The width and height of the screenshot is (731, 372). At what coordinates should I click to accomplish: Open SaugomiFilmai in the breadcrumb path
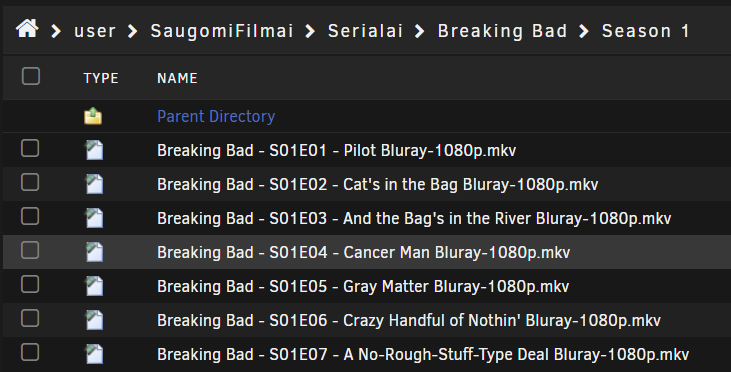222,31
